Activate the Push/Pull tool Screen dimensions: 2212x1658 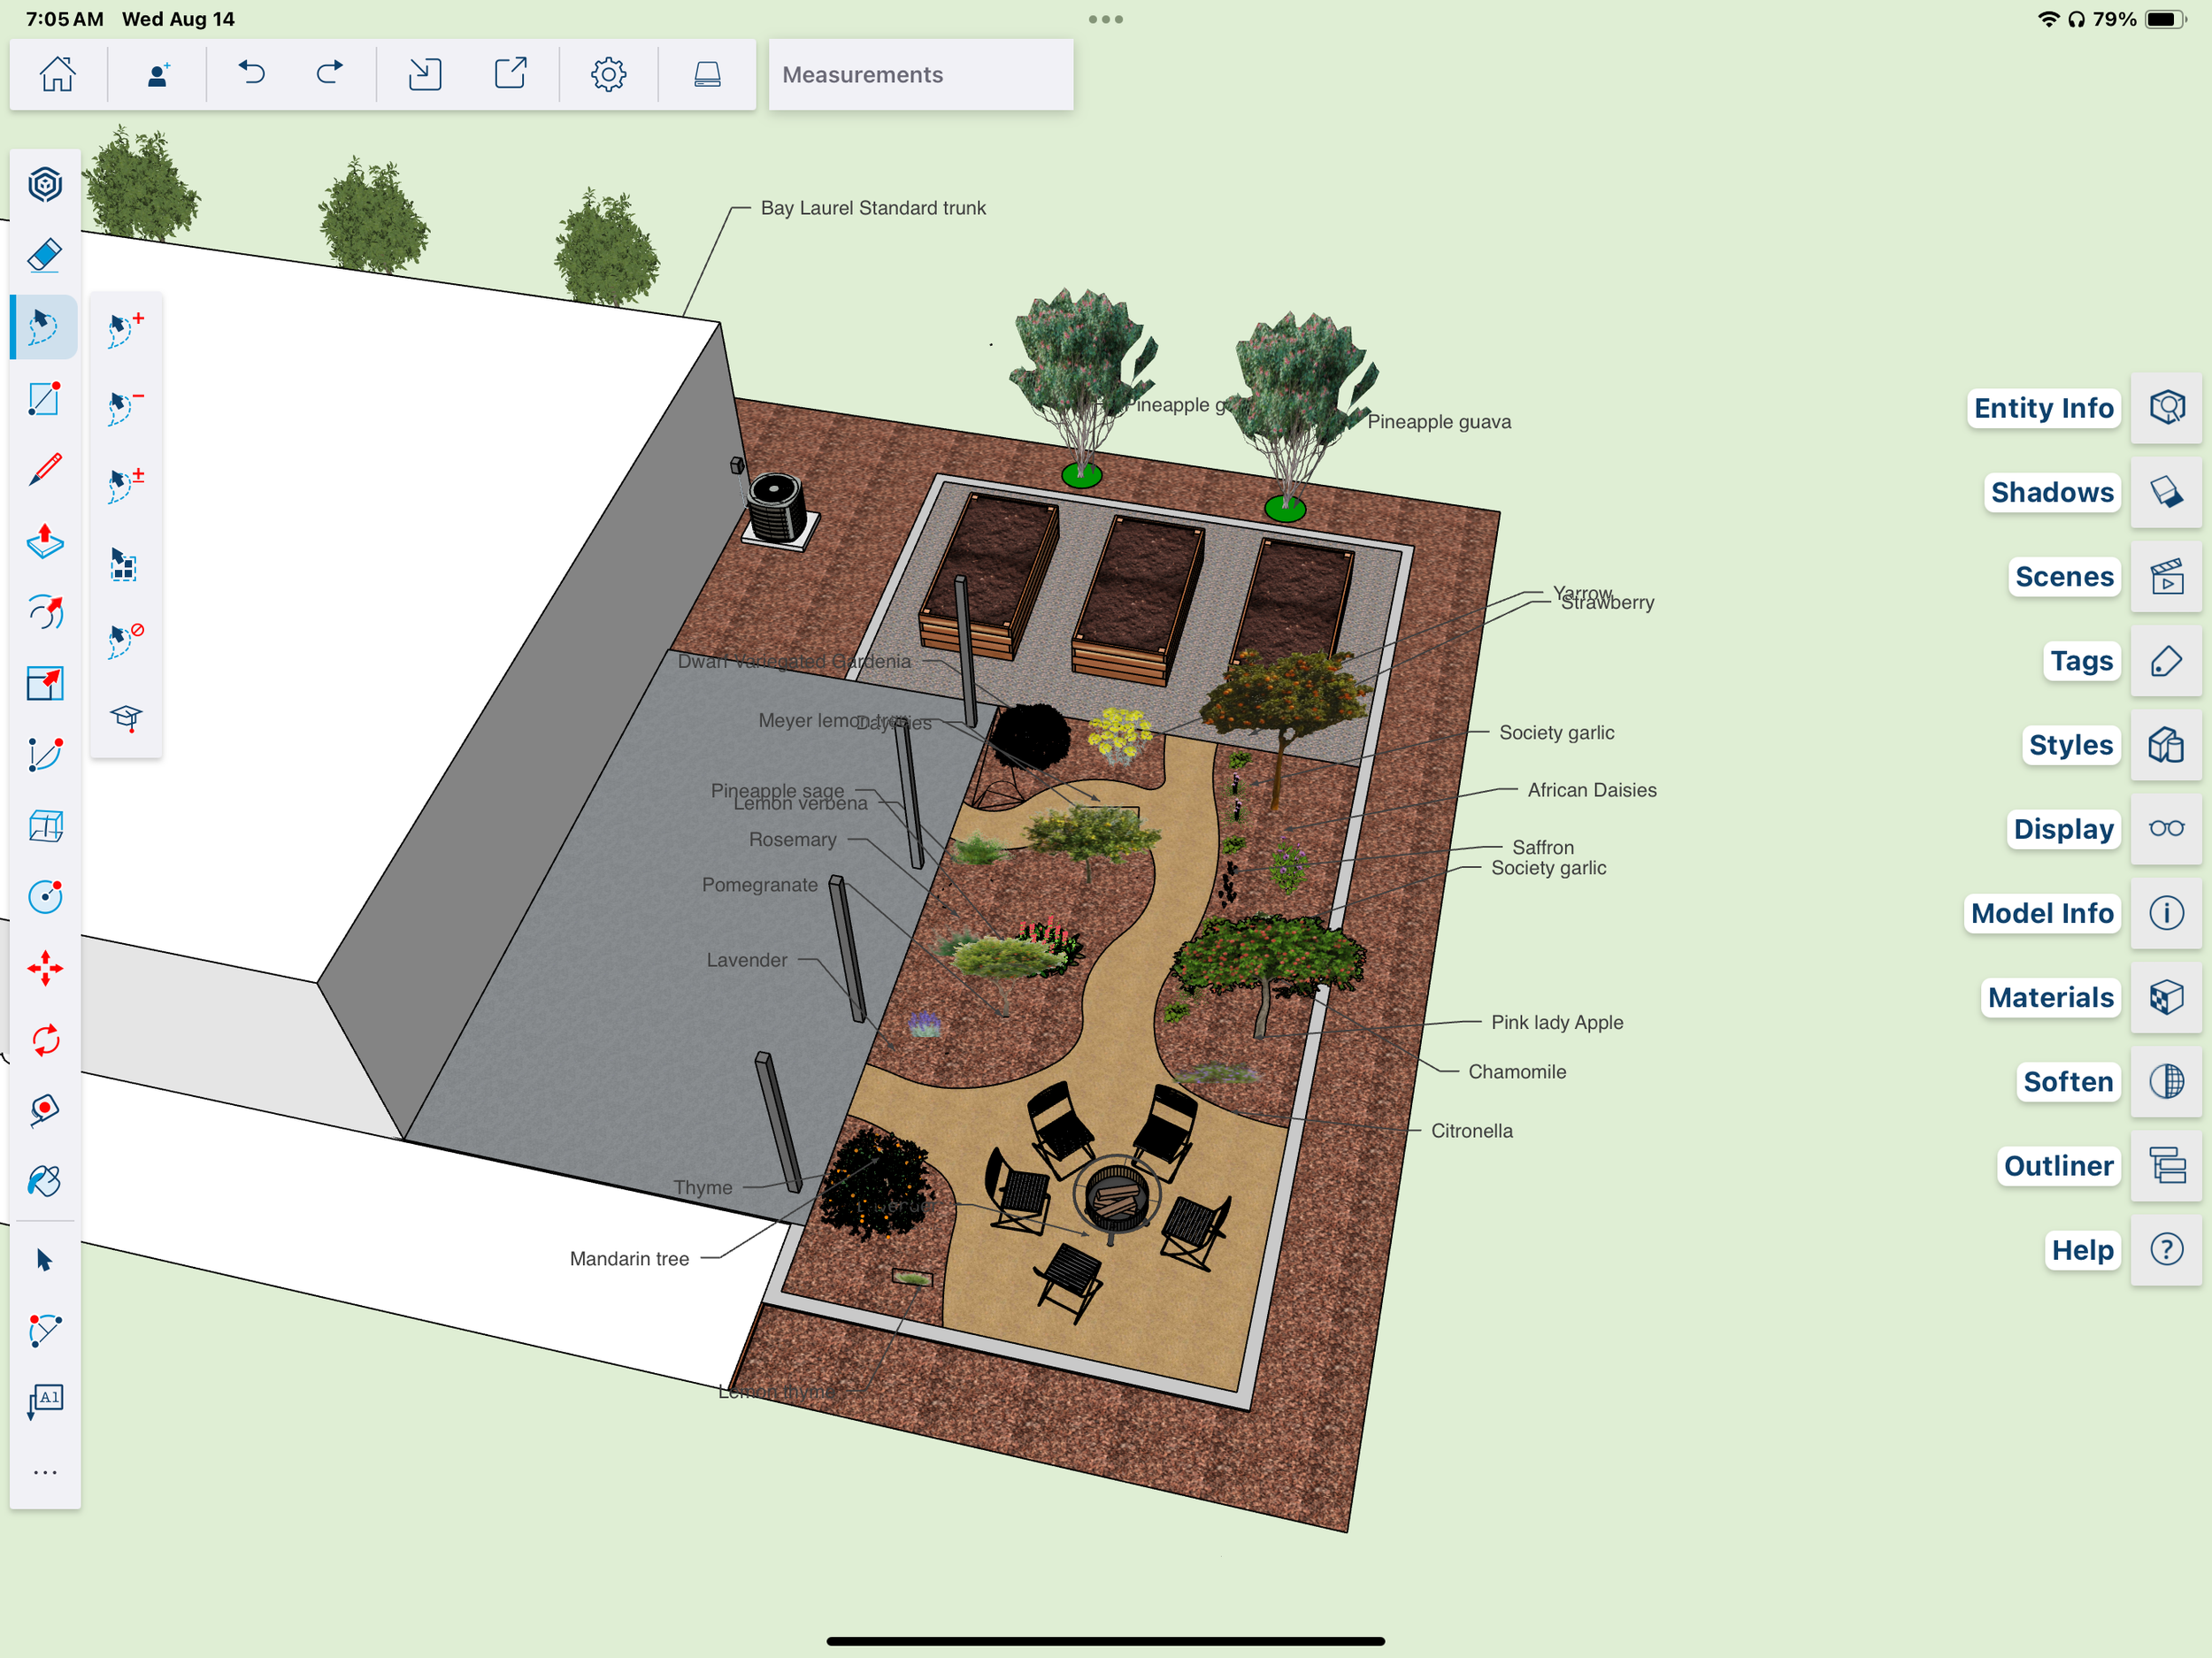coord(45,541)
